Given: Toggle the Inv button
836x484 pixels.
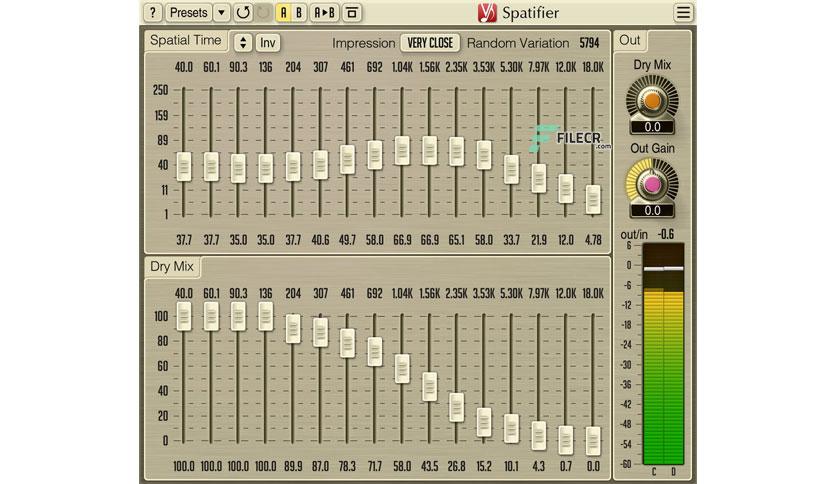Looking at the screenshot, I should pyautogui.click(x=268, y=43).
